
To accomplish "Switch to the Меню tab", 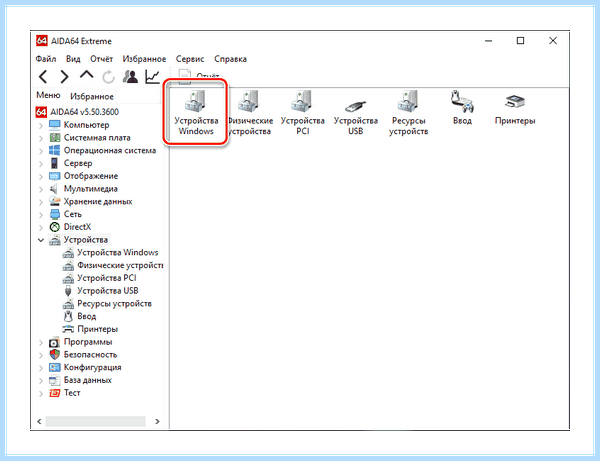I will [x=48, y=95].
